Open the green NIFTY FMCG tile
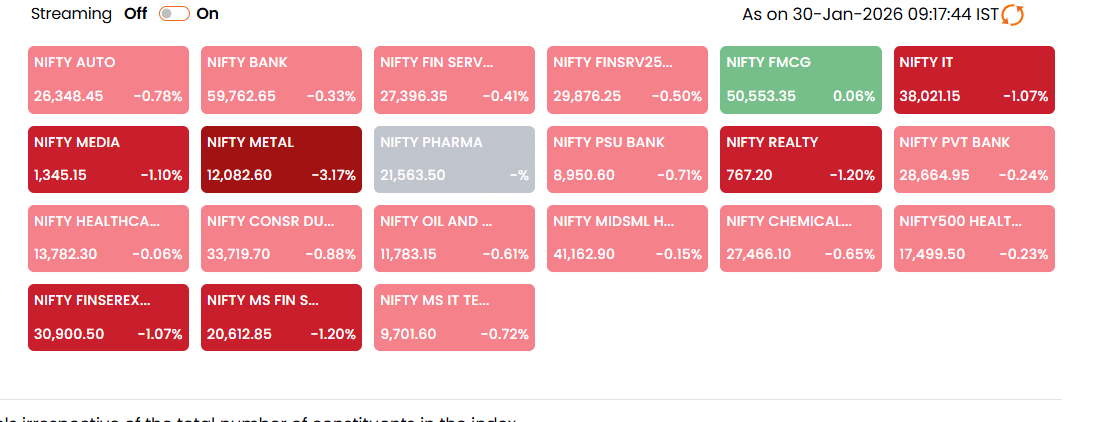Viewport: 1115px width, 422px height. click(801, 79)
